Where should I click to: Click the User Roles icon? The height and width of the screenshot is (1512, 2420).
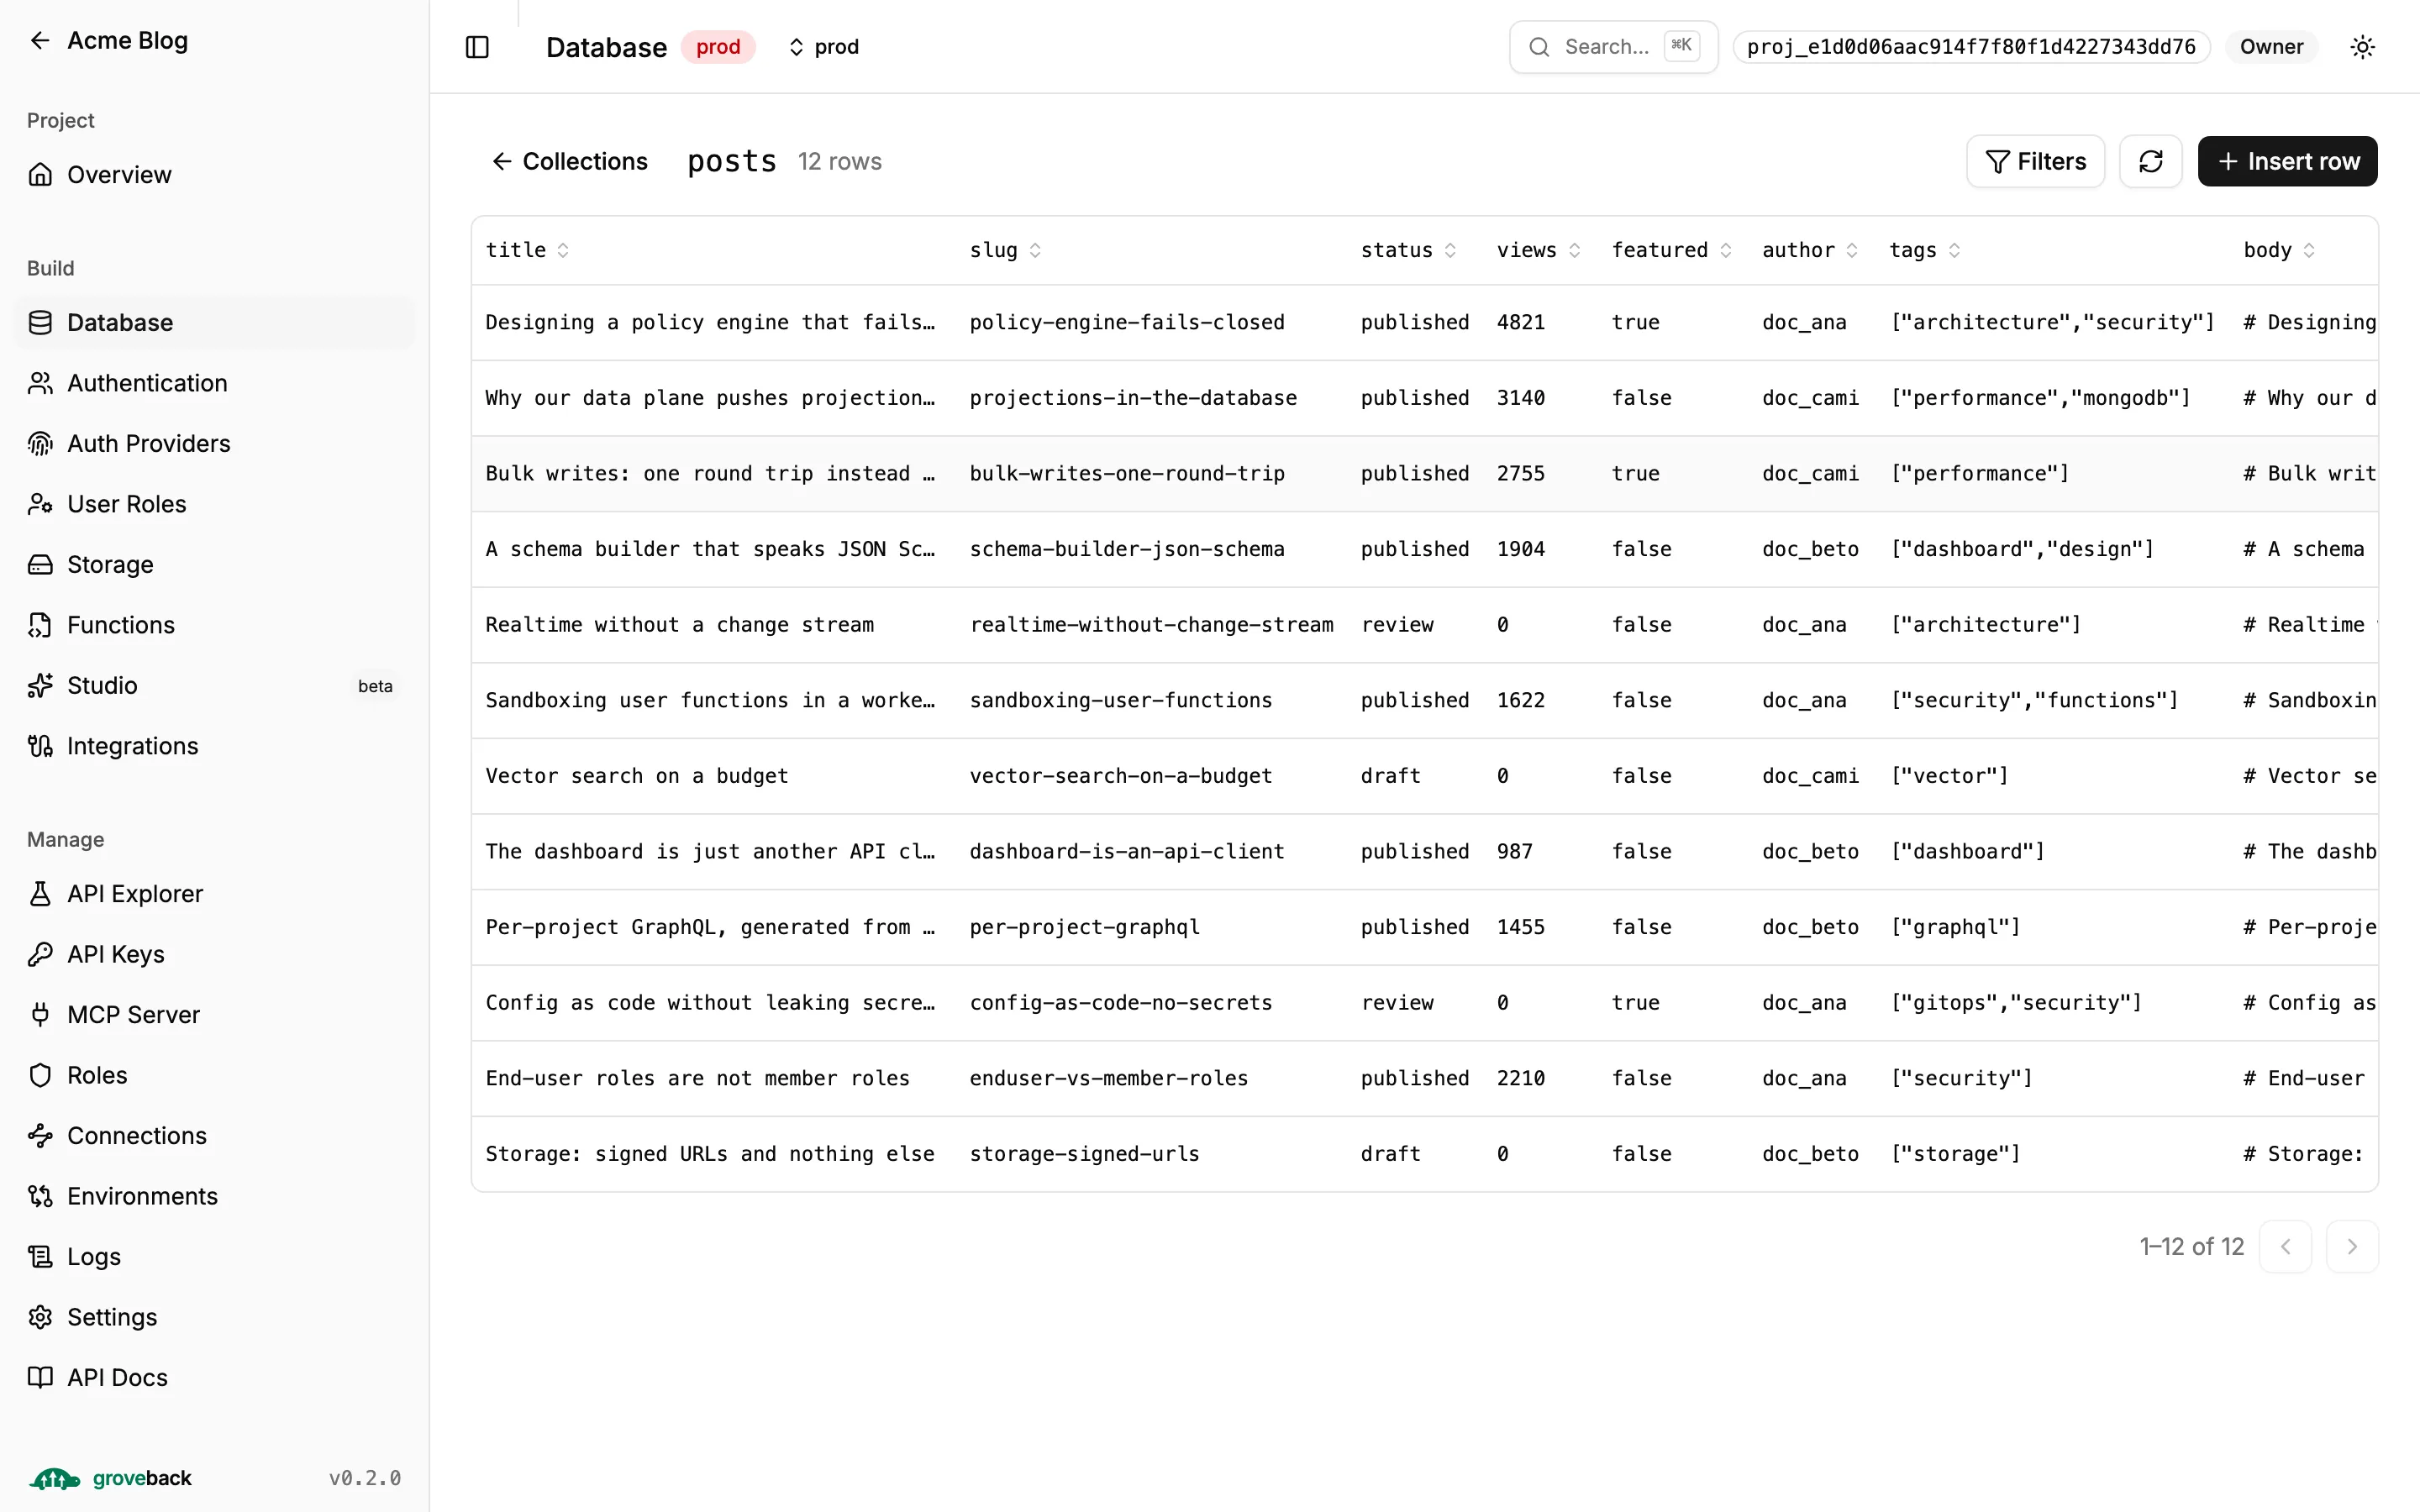coord(40,504)
